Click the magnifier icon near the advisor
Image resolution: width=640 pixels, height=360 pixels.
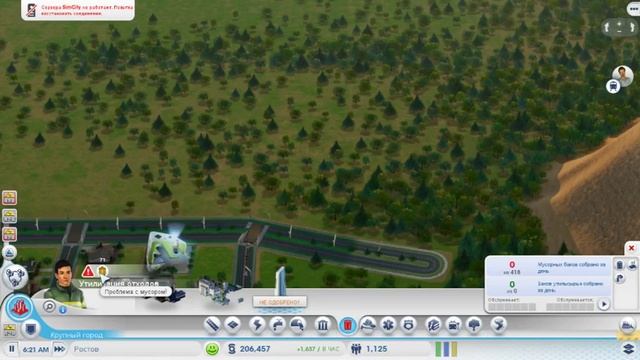[49, 306]
